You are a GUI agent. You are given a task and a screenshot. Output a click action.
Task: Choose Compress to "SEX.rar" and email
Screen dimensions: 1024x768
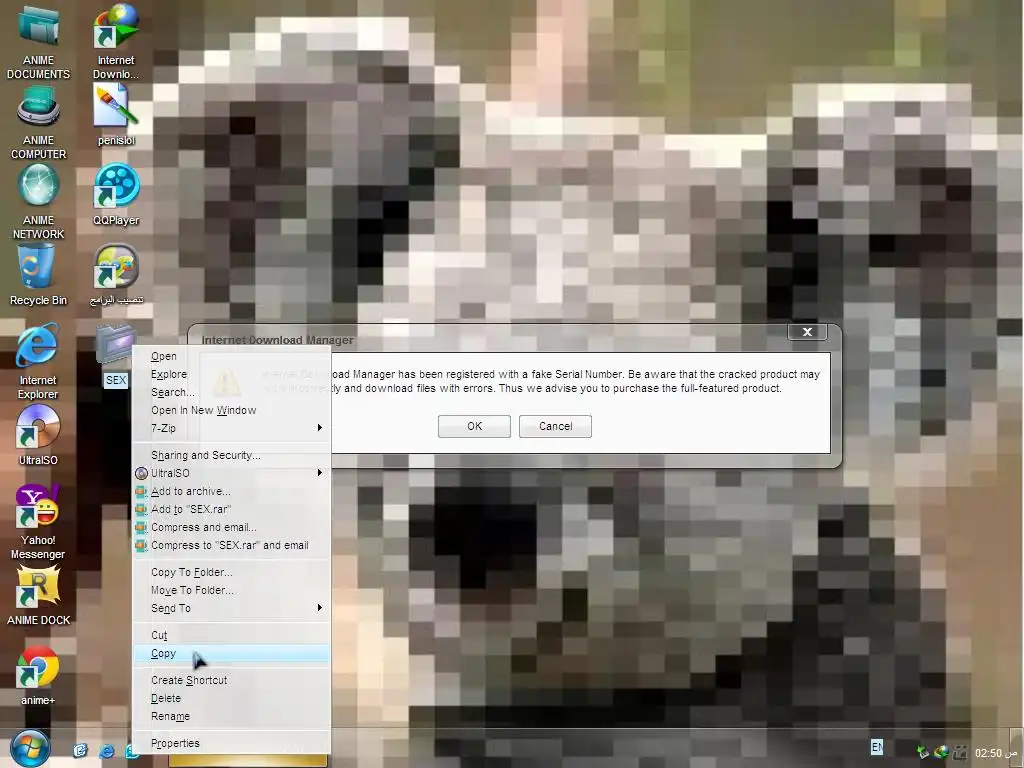pyautogui.click(x=231, y=545)
